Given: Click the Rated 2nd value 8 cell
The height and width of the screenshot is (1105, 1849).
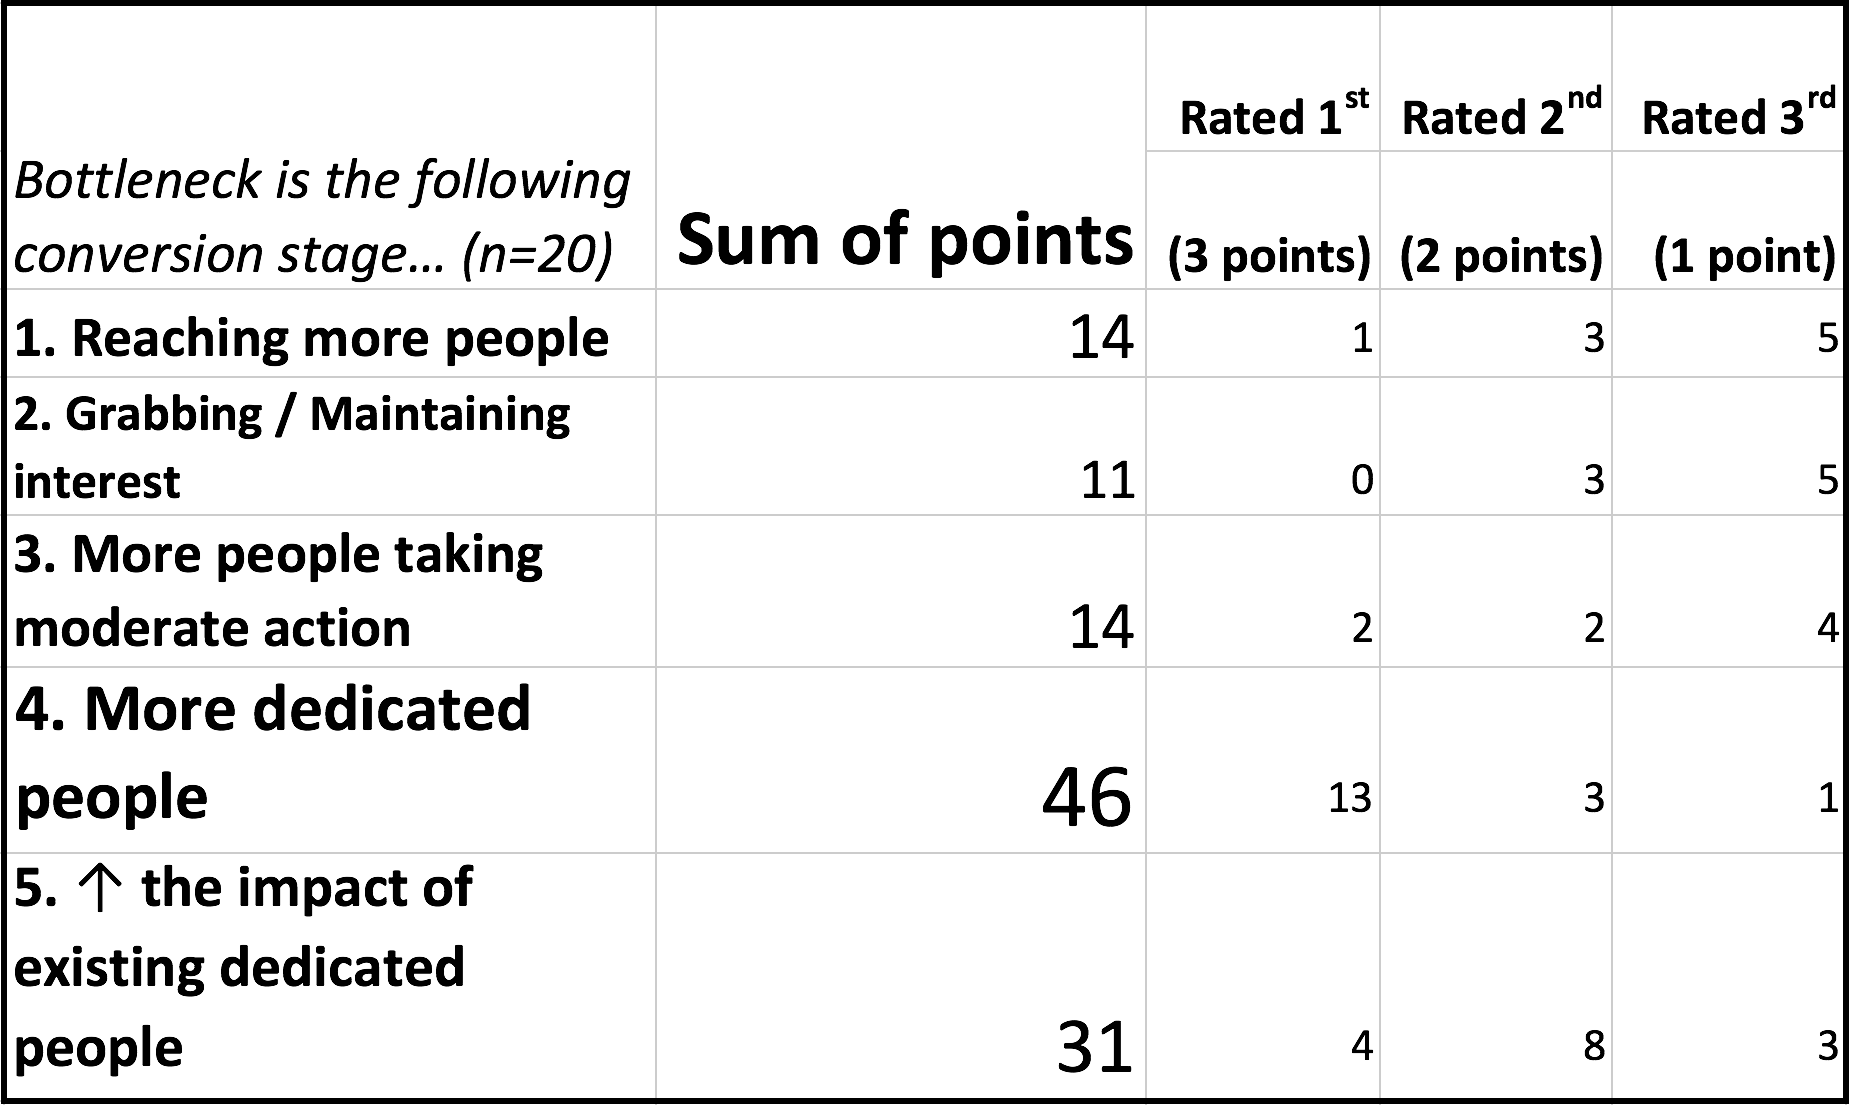Looking at the screenshot, I should [1496, 976].
